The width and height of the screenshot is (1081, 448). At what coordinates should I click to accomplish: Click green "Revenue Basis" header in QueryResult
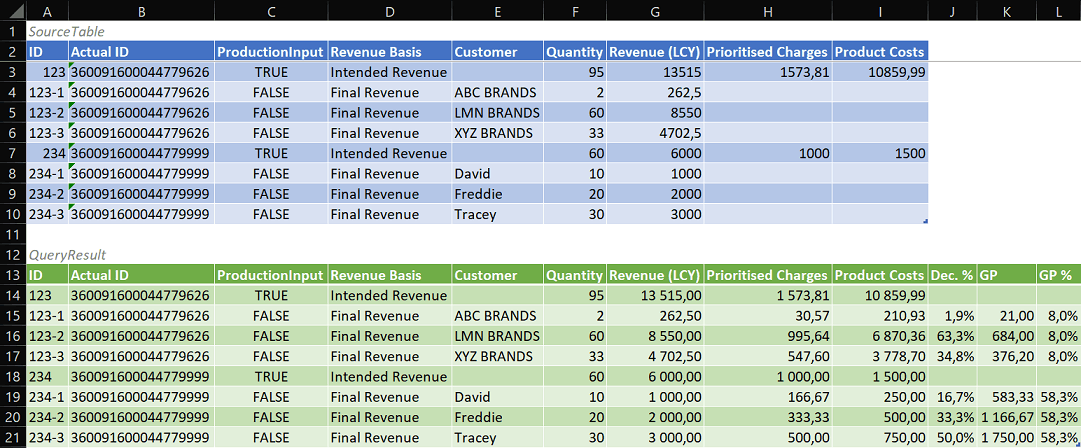pos(390,275)
